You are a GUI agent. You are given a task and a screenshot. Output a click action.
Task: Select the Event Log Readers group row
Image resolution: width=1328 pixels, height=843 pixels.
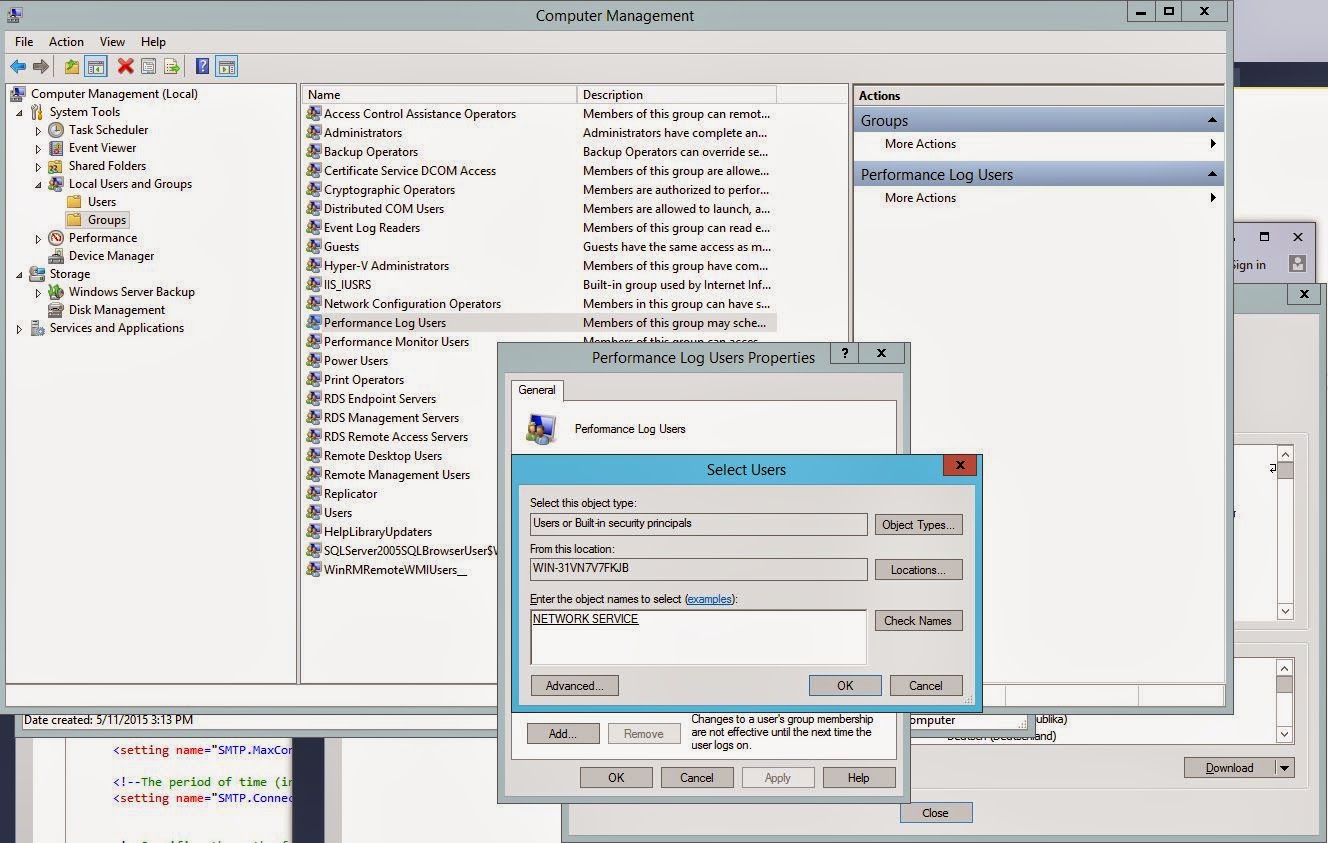point(540,228)
